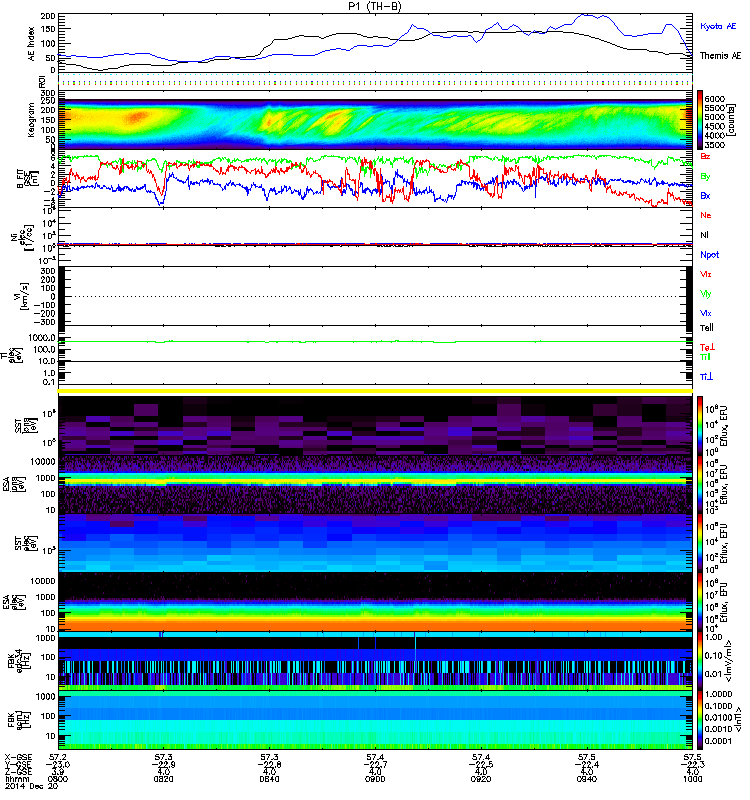The image size is (750, 800).
Task: Click the bright red-orange peak in the Keogram panel
Action: click(136, 117)
